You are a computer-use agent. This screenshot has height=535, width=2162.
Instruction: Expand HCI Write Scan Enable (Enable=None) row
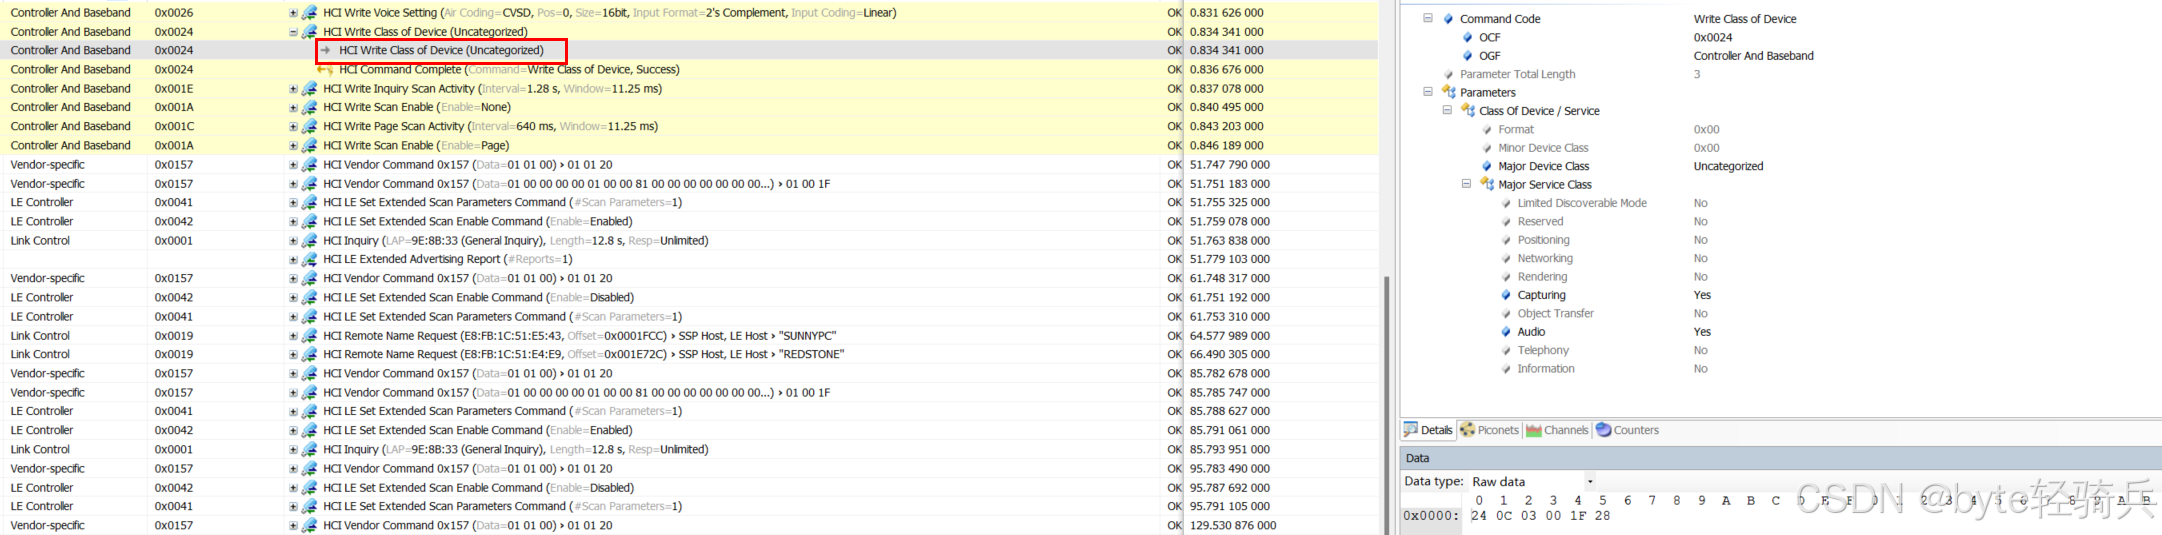click(x=293, y=108)
